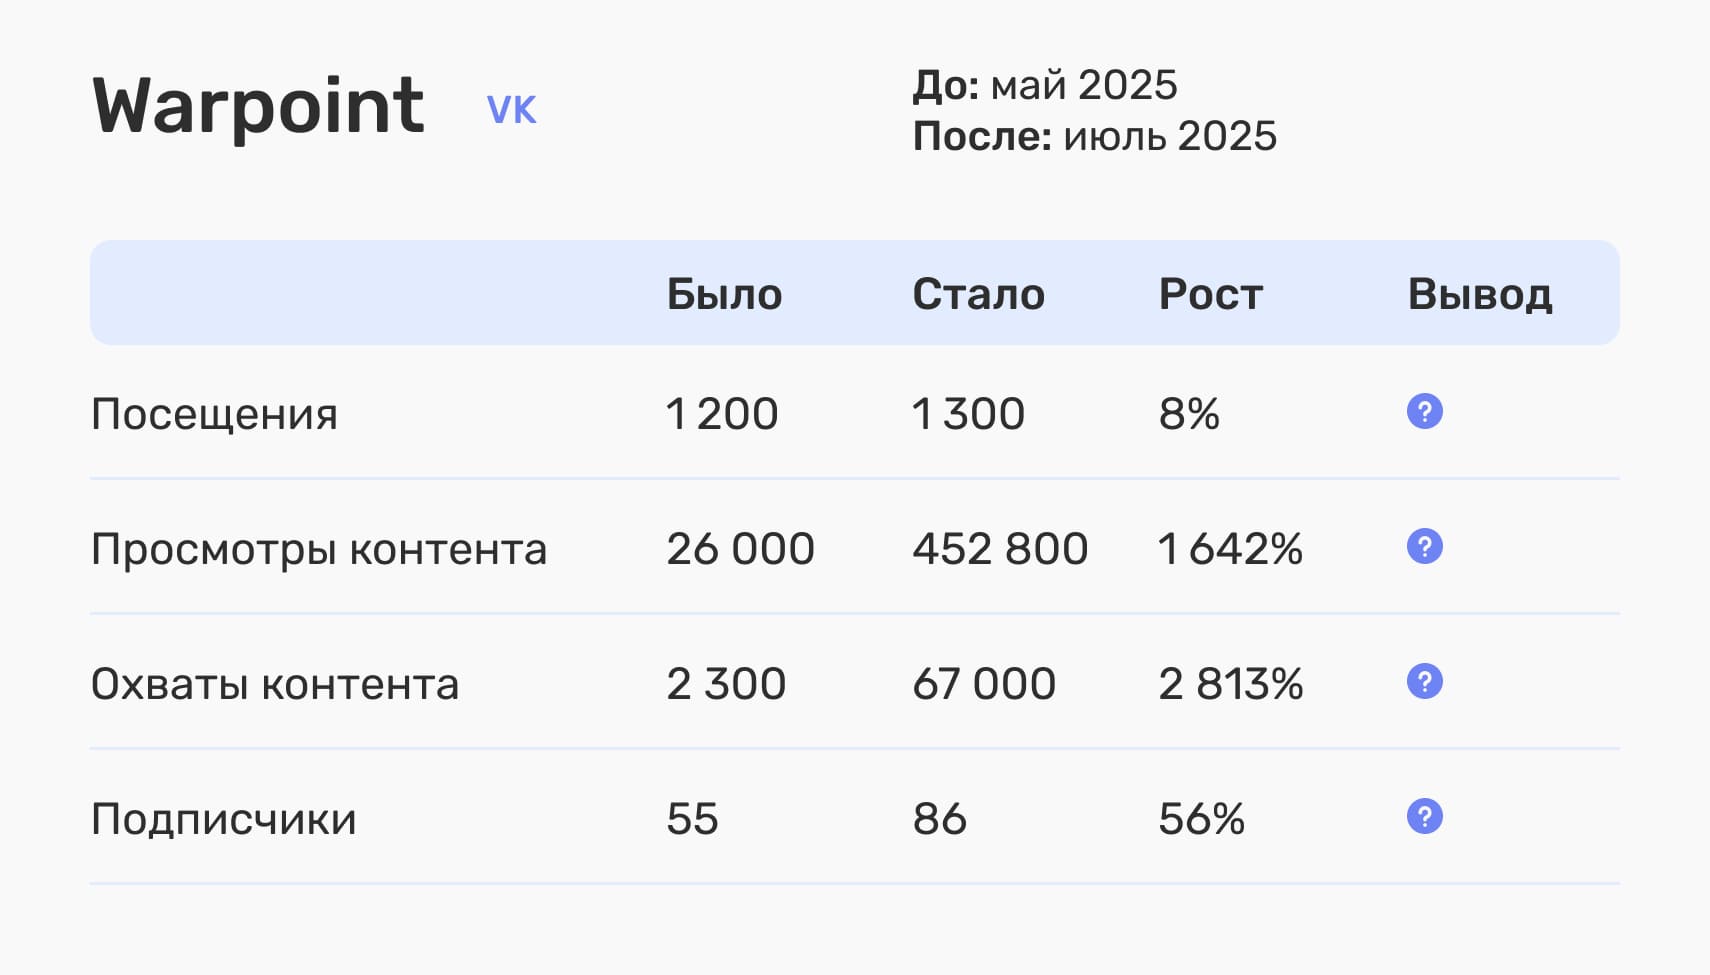
Task: Select the 452 800 value cell
Action: (1000, 549)
